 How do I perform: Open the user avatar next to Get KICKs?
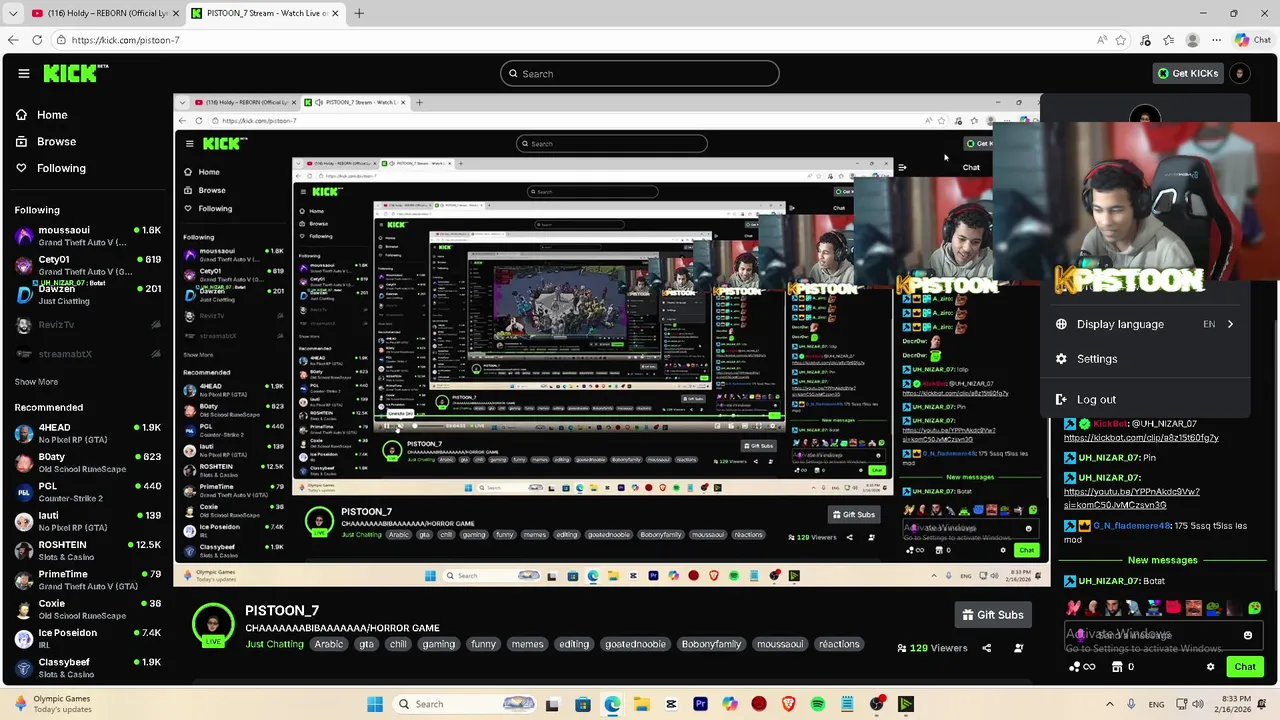tap(1240, 73)
